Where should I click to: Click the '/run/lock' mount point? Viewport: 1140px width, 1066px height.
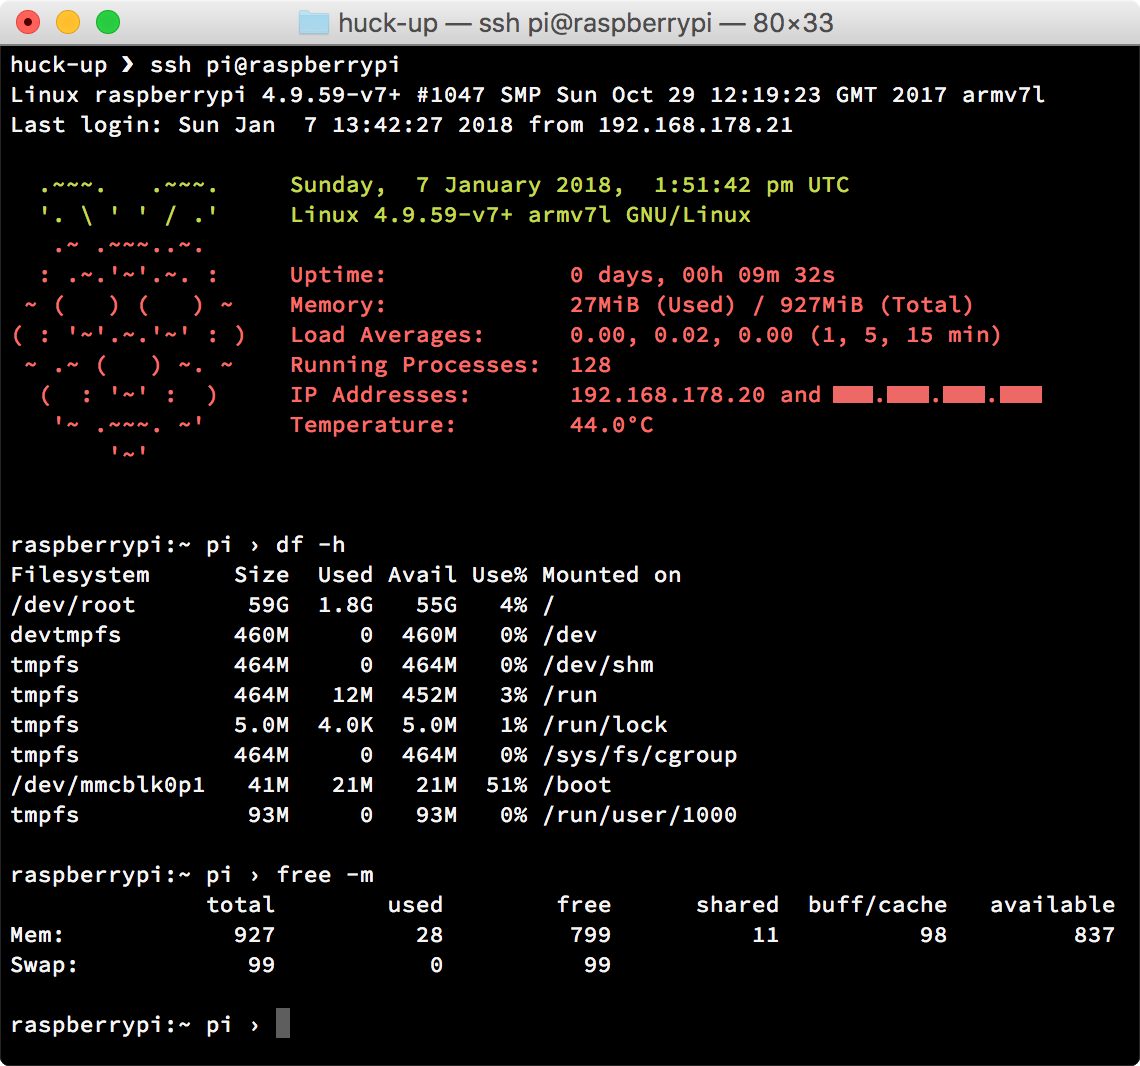[x=605, y=725]
